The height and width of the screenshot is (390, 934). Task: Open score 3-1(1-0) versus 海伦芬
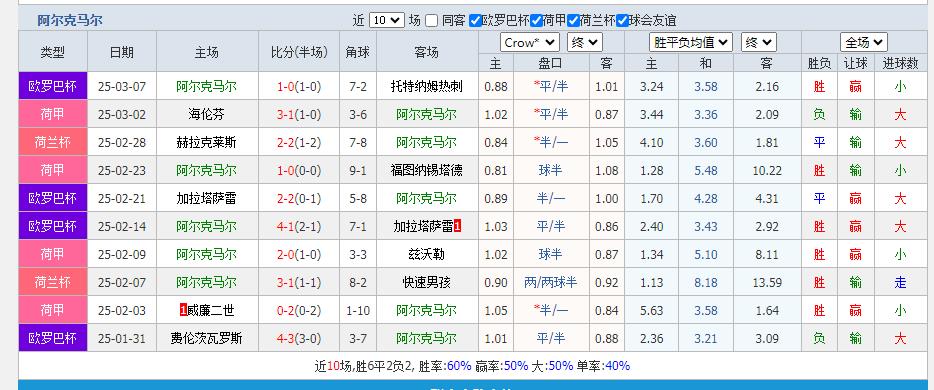[299, 114]
